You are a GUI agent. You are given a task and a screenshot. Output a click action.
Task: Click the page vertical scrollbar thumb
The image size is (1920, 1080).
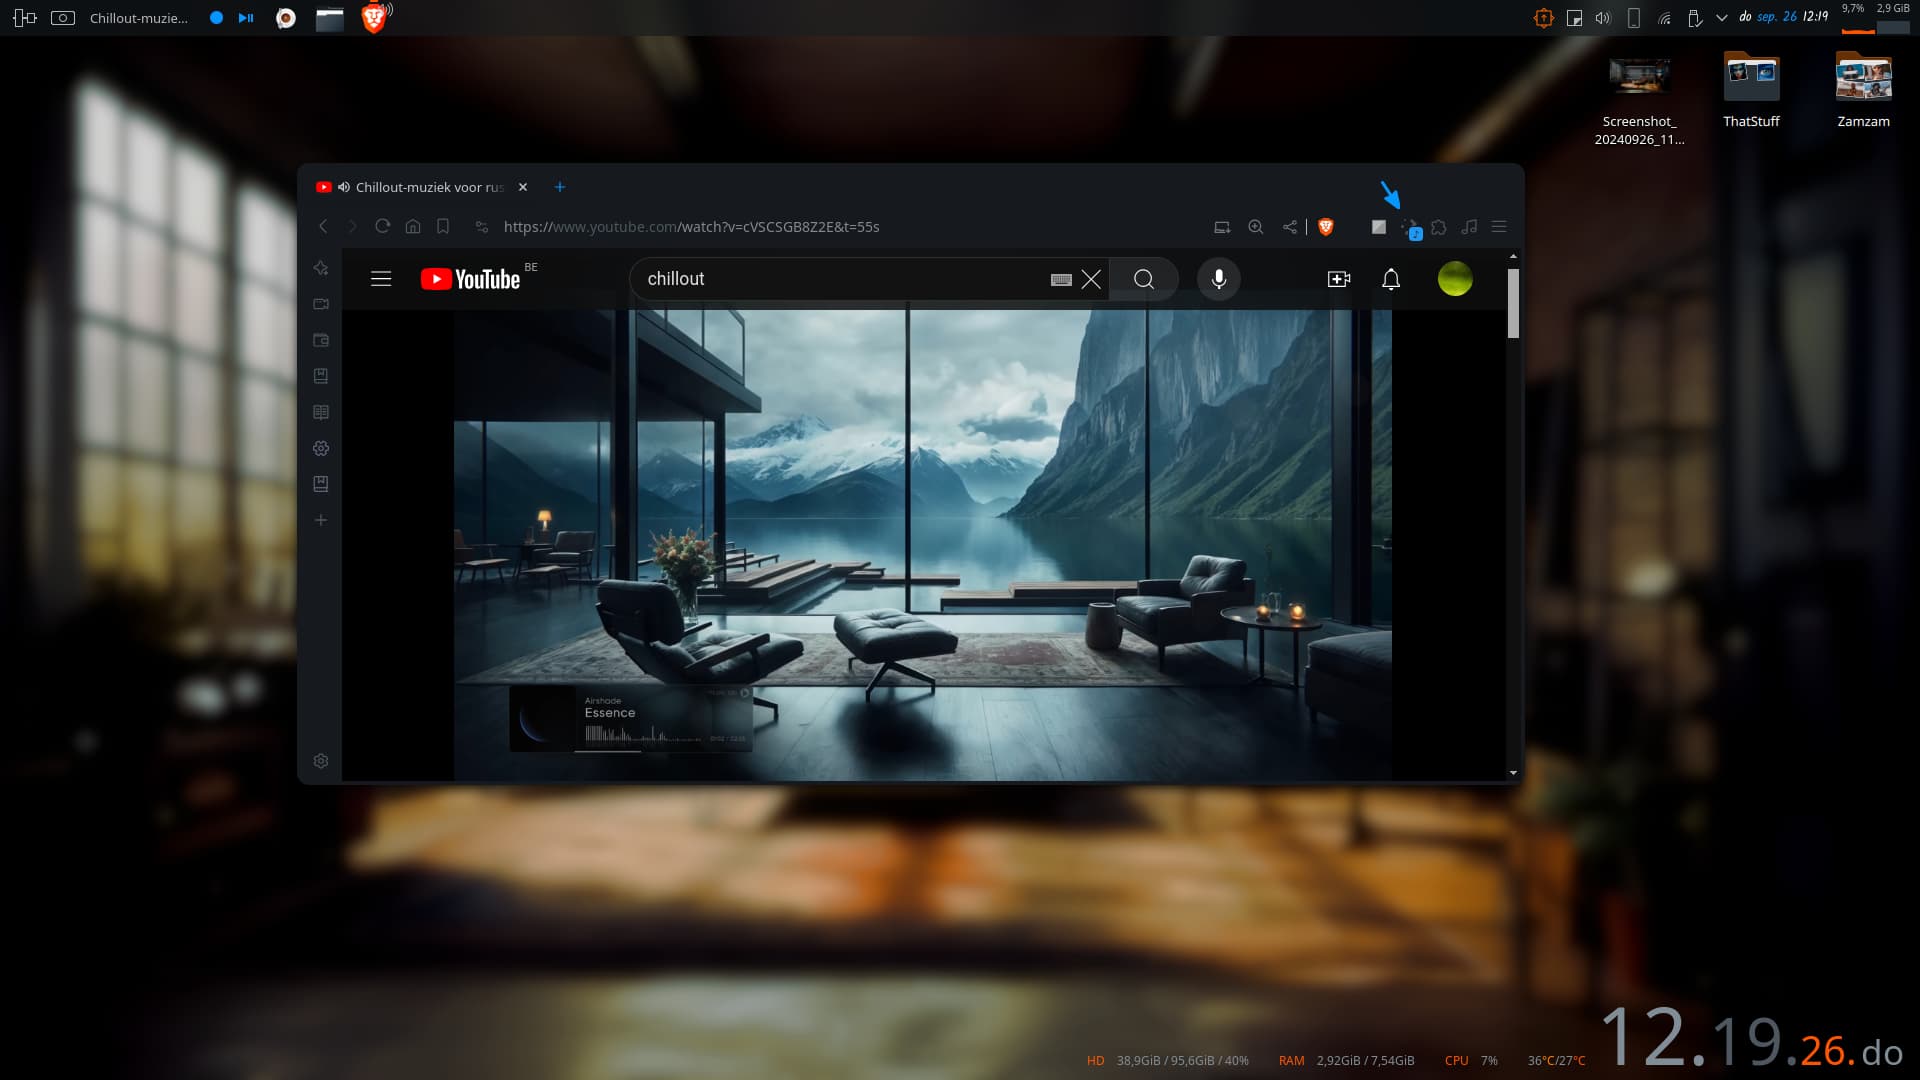tap(1513, 303)
